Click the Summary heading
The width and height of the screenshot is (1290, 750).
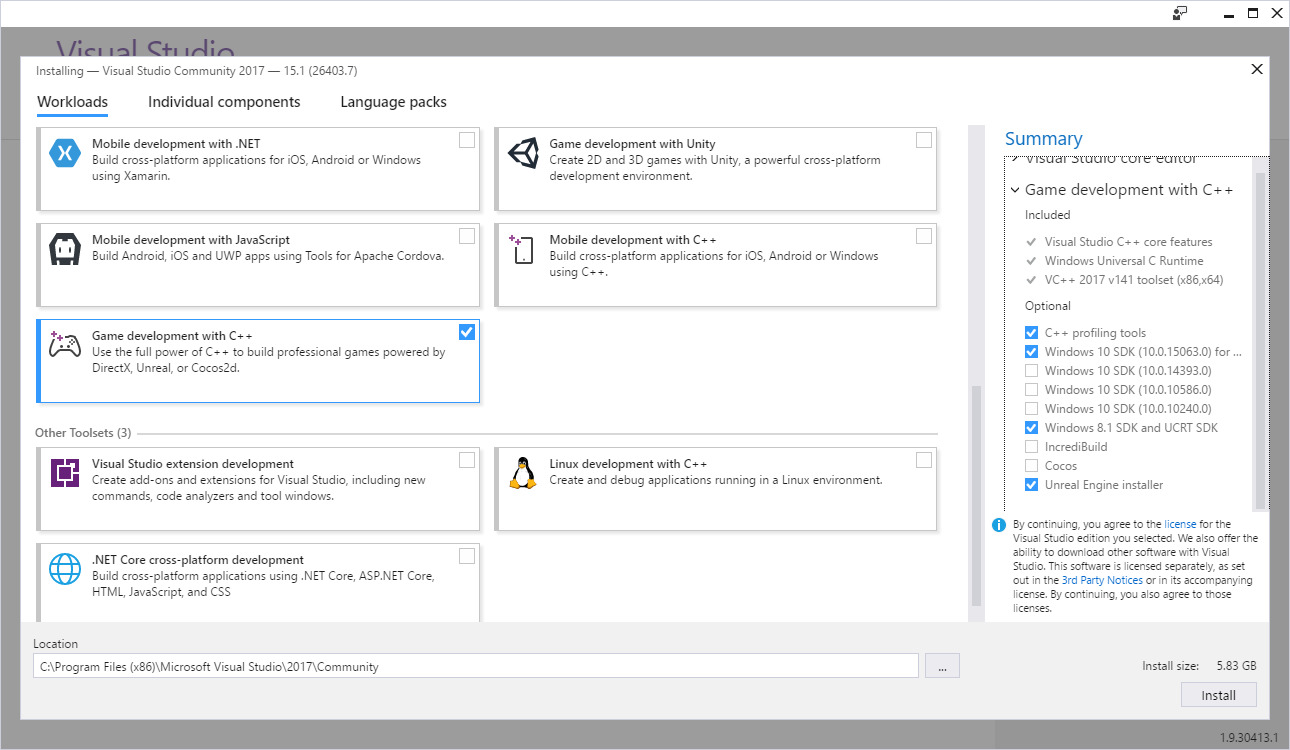(1043, 139)
